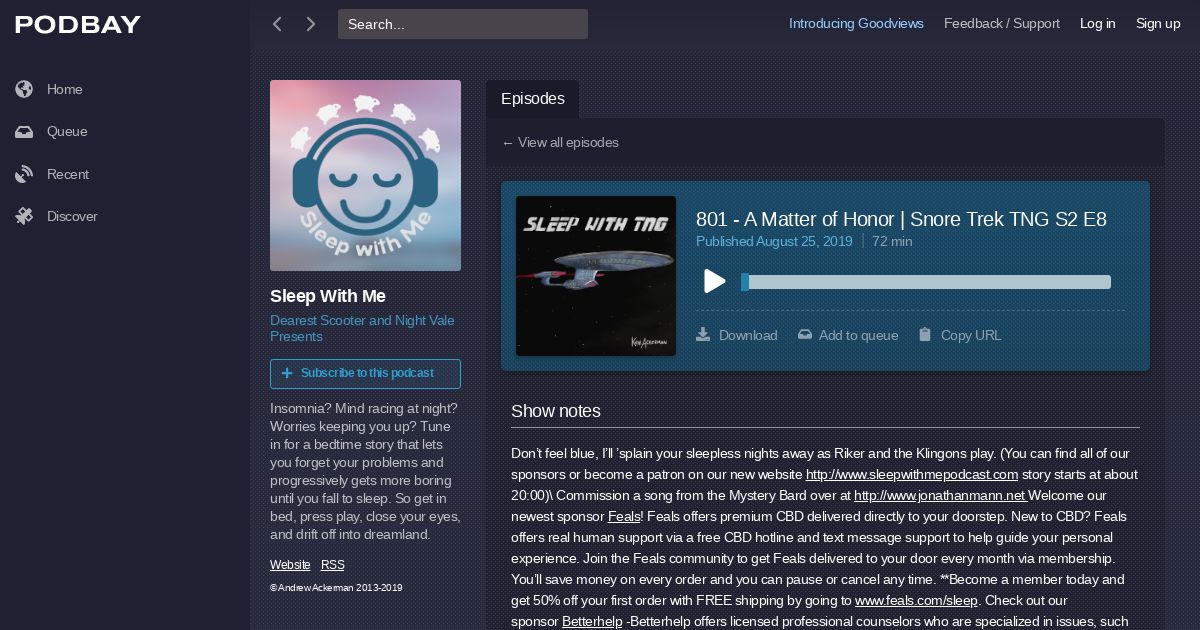1200x630 pixels.
Task: Open Dearest Scooter and Night Vale Presents link
Action: 362,328
